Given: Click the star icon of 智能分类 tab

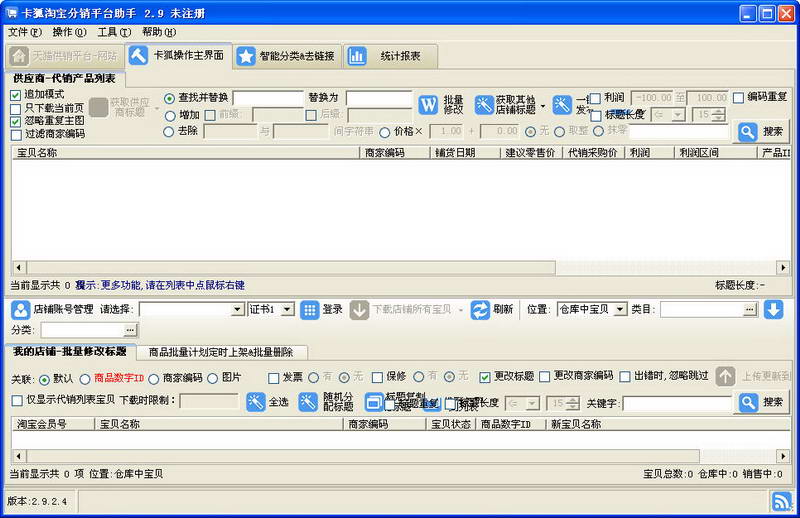Looking at the screenshot, I should 246,56.
